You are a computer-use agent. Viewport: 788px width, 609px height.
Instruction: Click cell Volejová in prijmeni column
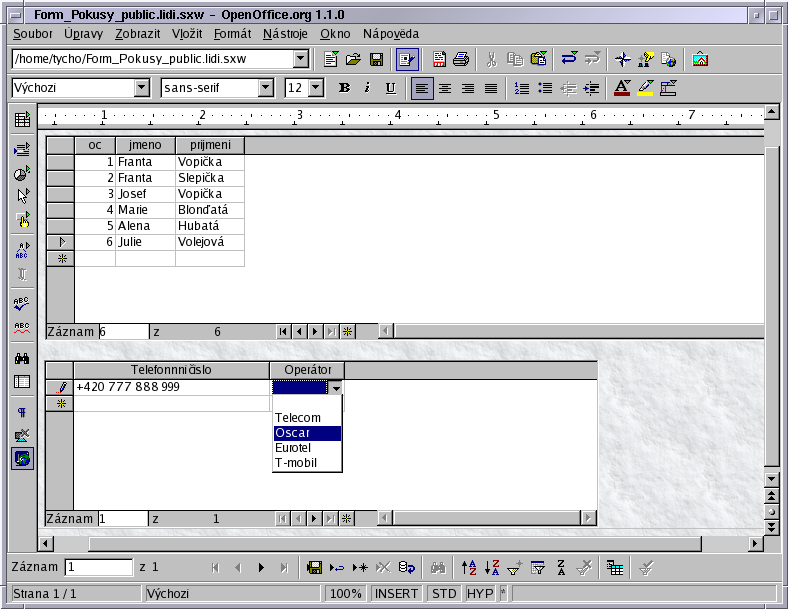pyautogui.click(x=210, y=242)
